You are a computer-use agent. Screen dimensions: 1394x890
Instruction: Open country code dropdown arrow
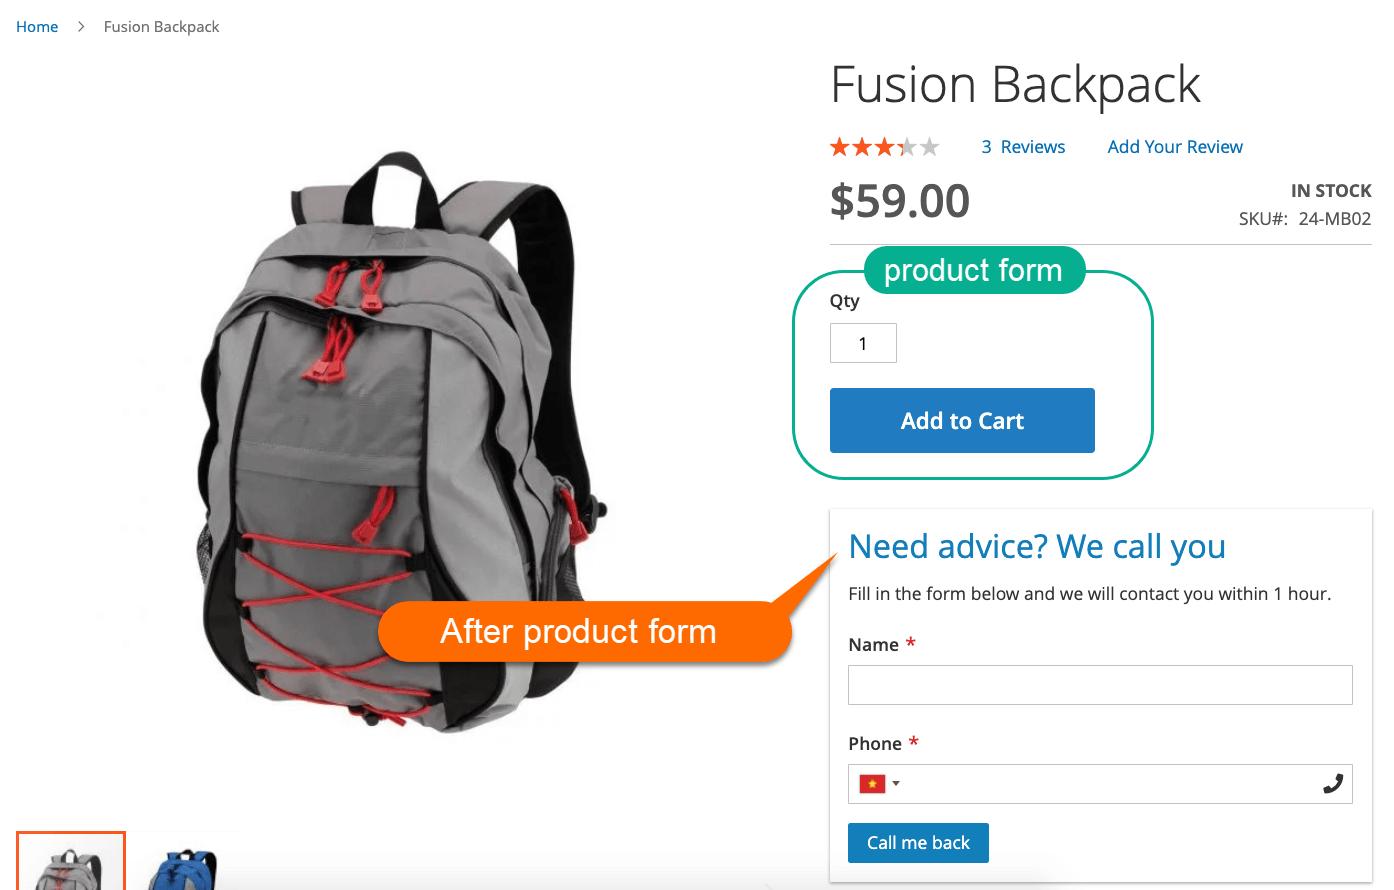pos(896,784)
